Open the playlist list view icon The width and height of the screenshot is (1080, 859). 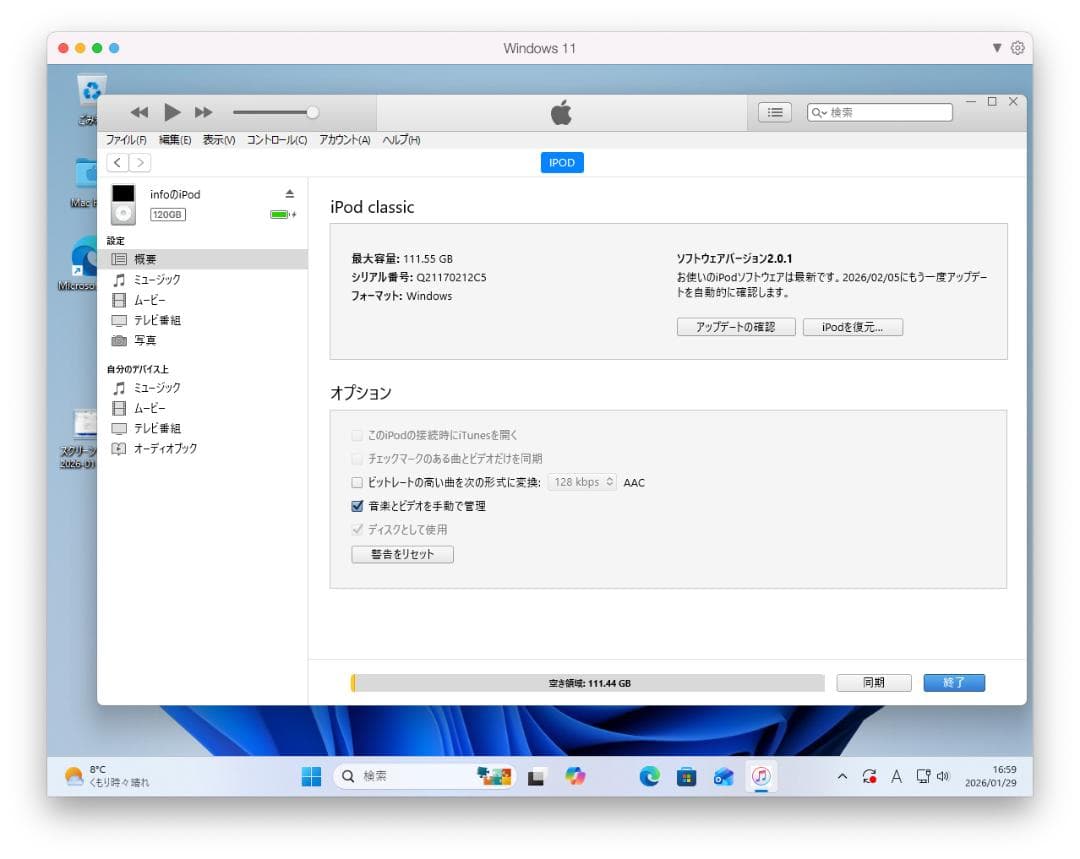[775, 112]
